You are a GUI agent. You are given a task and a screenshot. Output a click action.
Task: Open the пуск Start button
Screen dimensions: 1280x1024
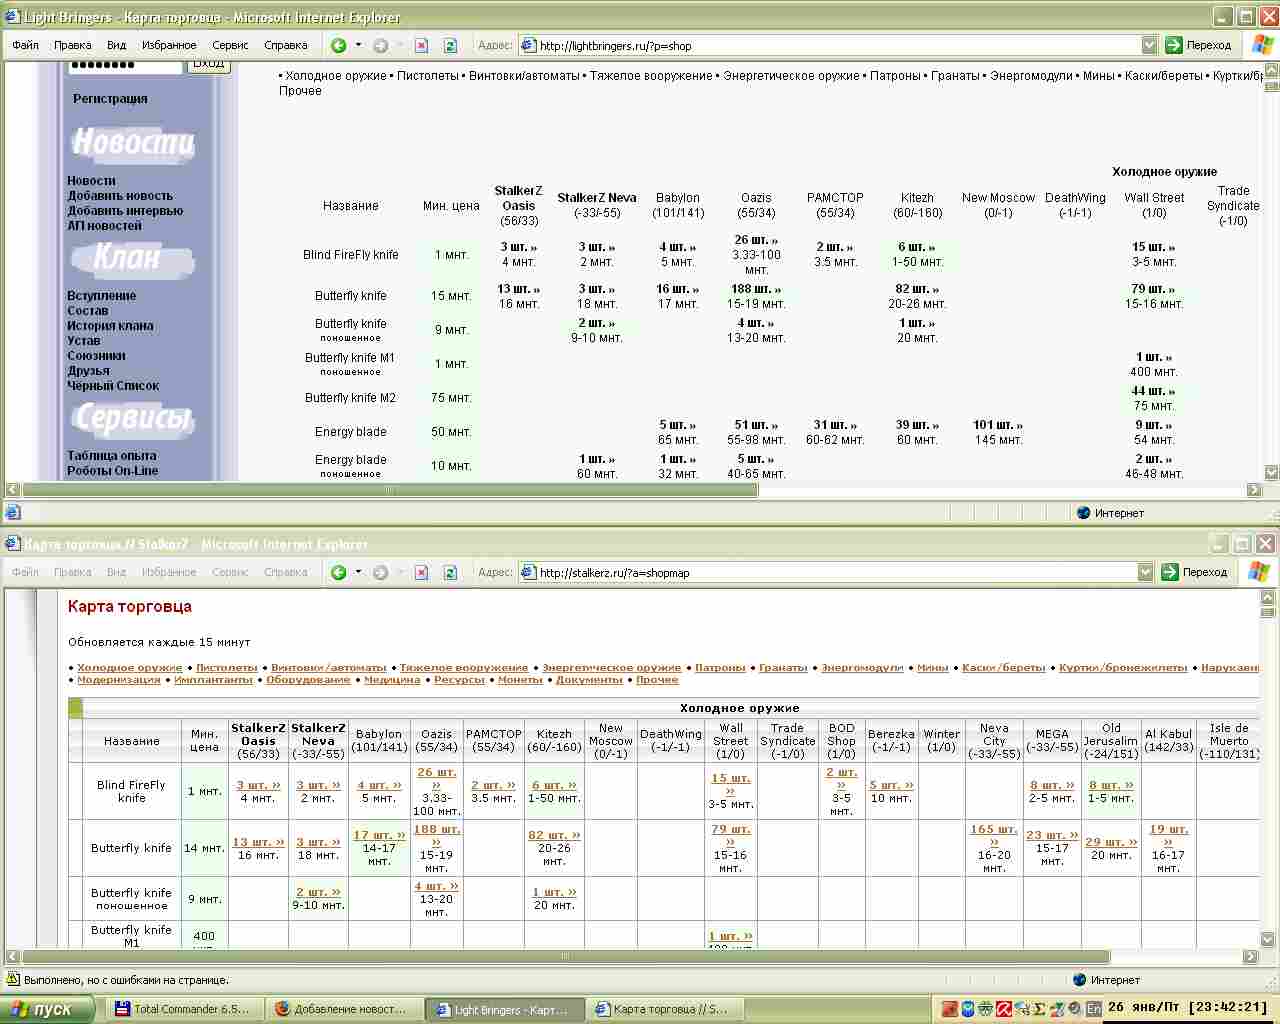pos(47,1009)
